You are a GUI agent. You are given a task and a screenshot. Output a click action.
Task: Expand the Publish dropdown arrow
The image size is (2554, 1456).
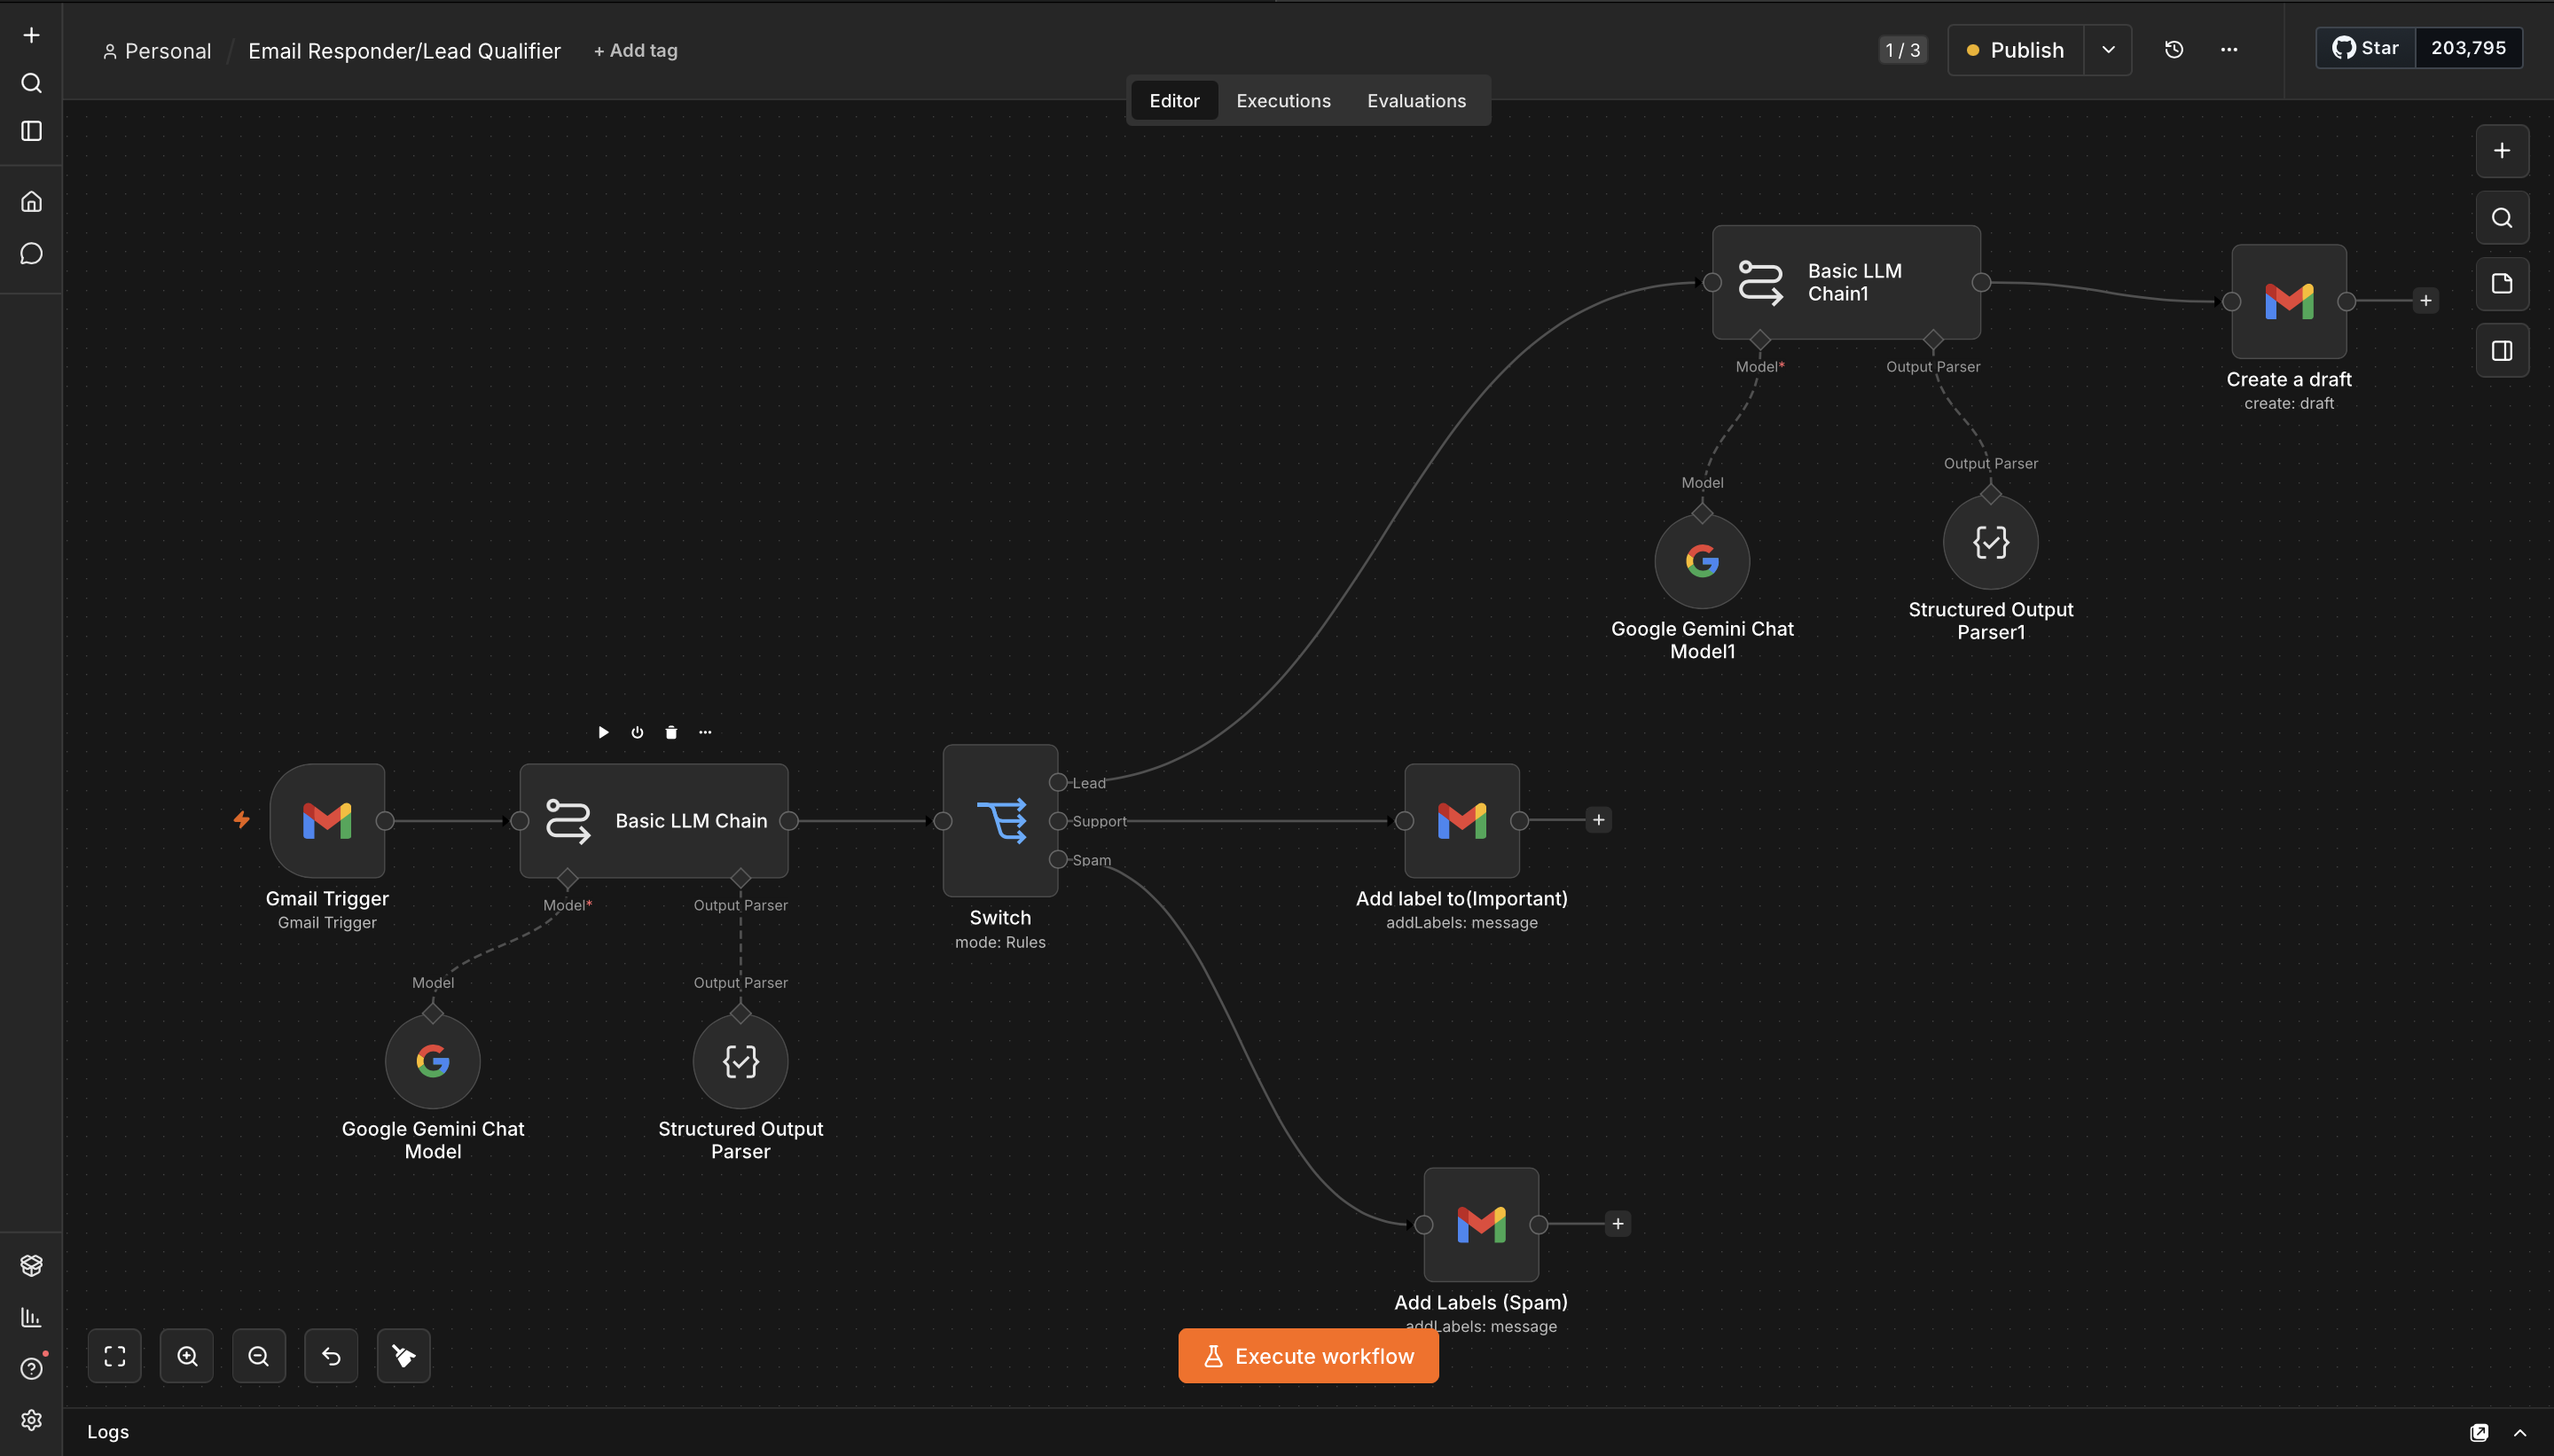2108,50
